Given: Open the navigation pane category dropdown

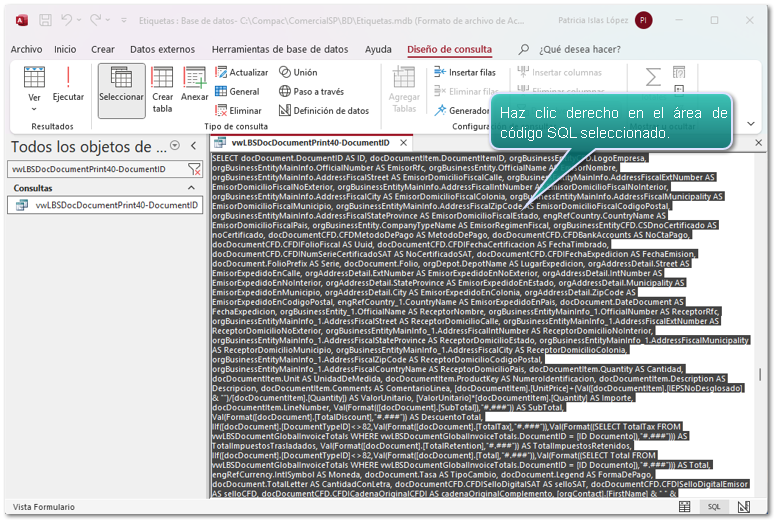Looking at the screenshot, I should [175, 145].
